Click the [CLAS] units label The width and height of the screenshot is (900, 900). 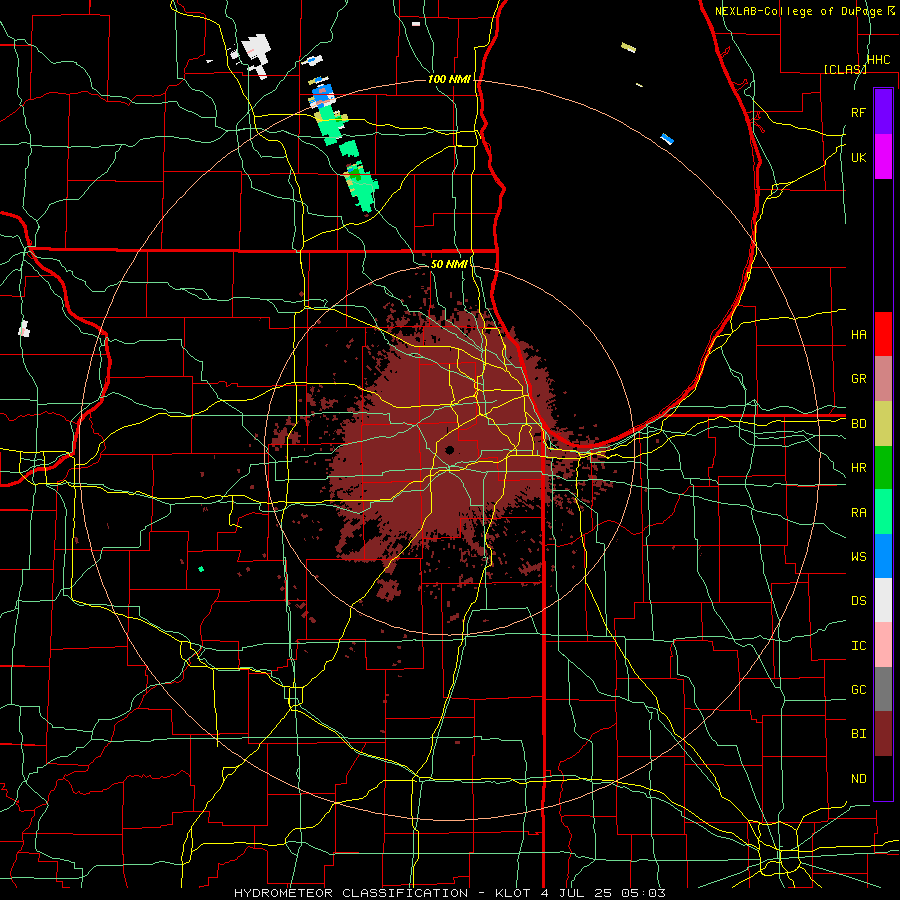[845, 69]
